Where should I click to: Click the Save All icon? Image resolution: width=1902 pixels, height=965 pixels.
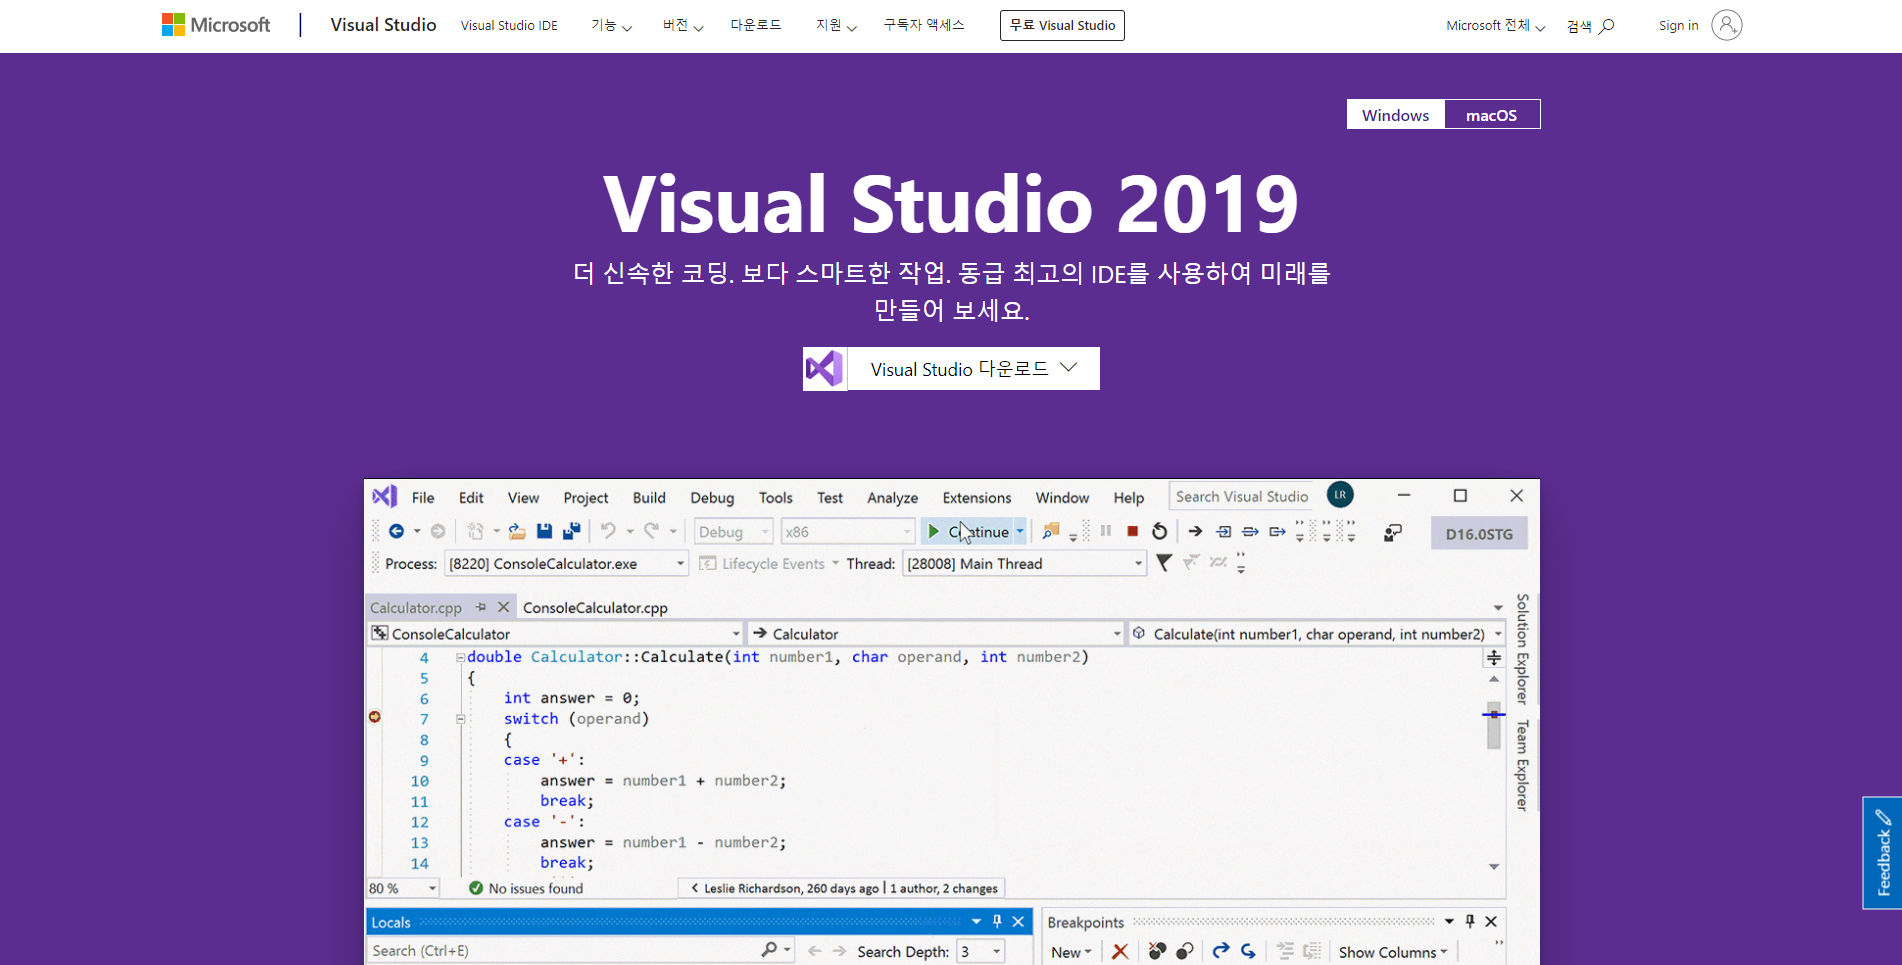click(x=572, y=531)
